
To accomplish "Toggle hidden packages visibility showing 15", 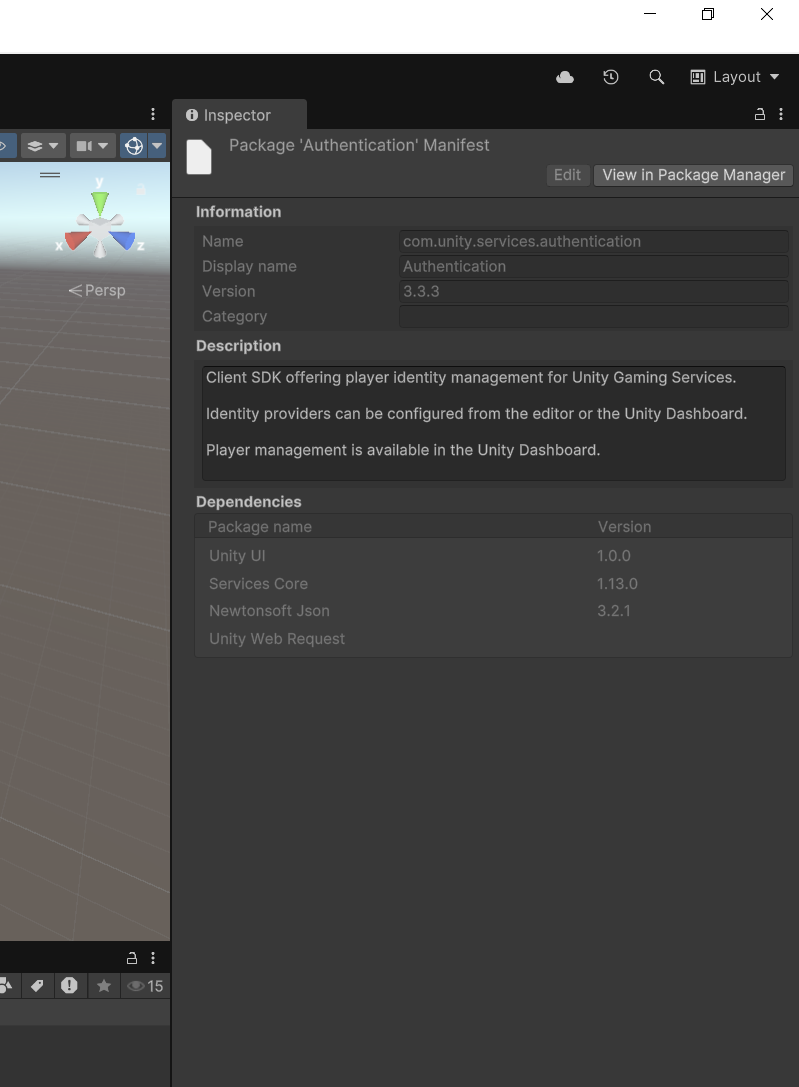I will click(x=145, y=985).
